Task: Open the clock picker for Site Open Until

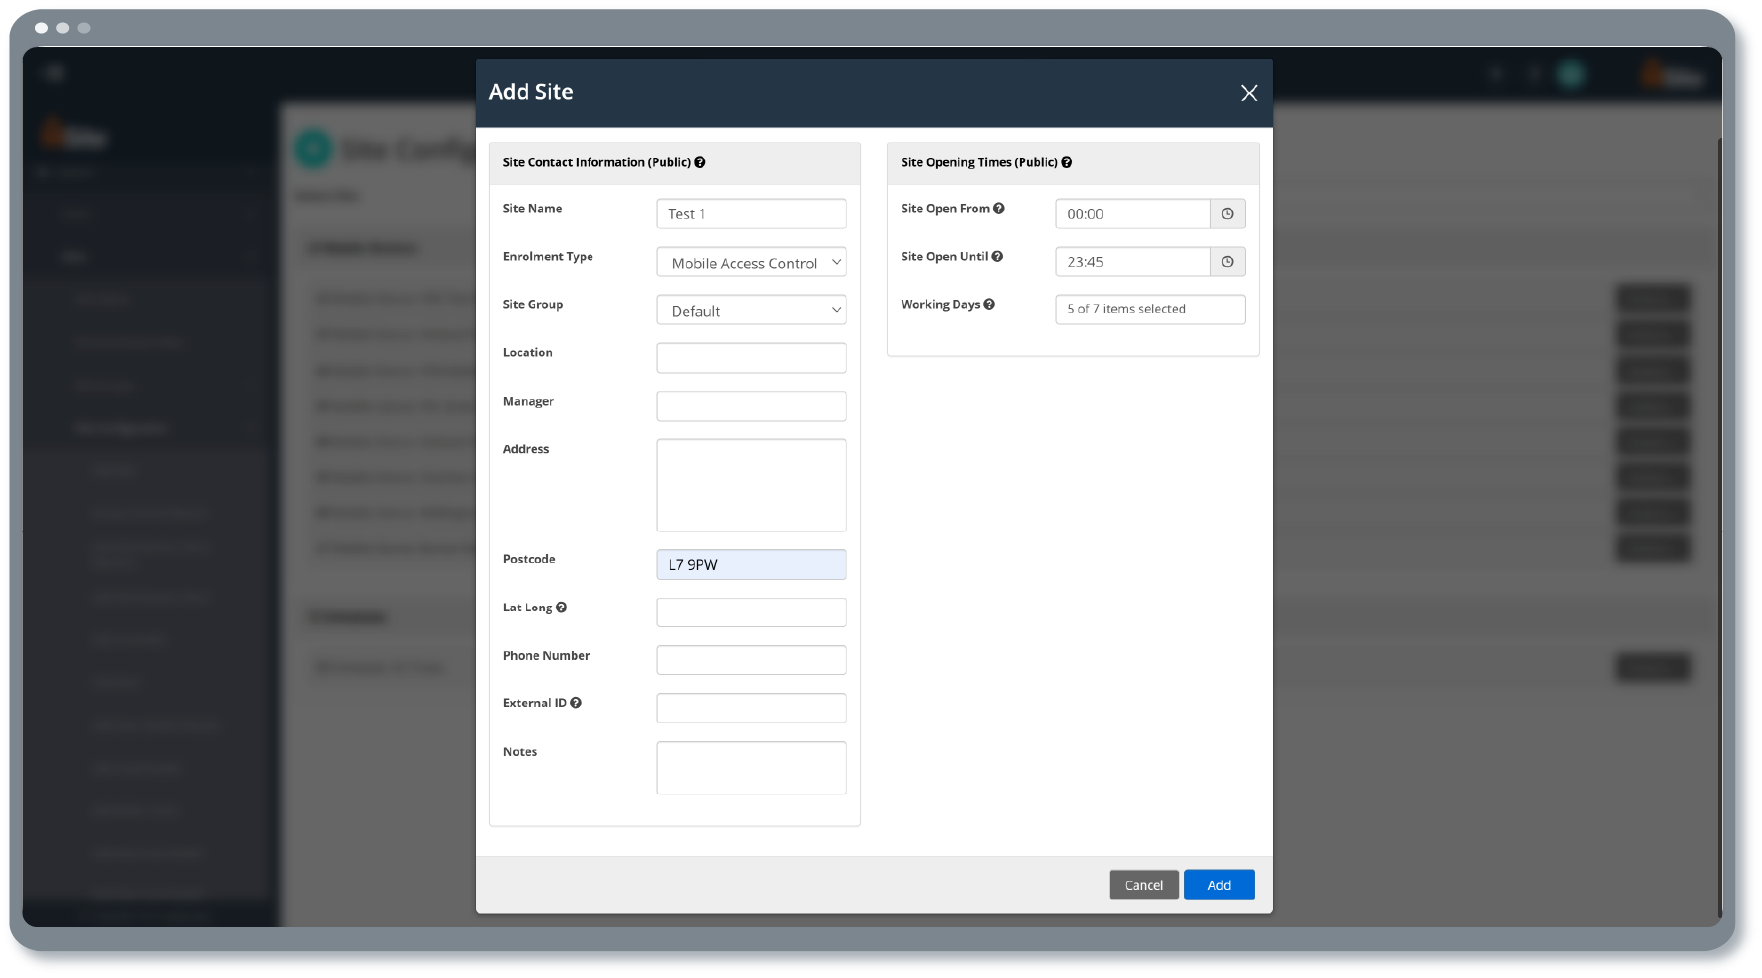Action: pos(1228,261)
